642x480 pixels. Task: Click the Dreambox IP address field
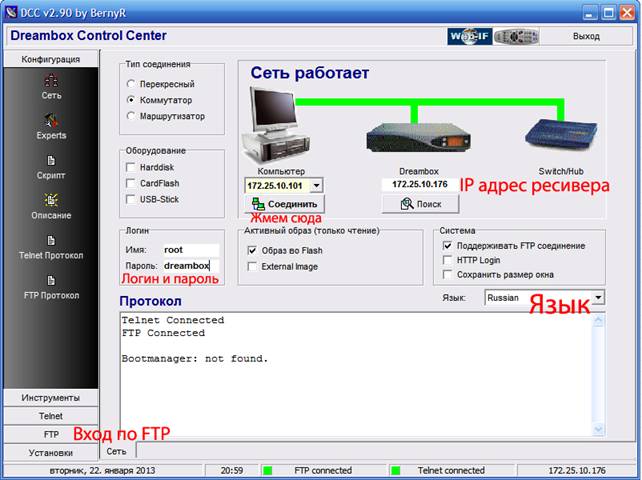click(x=420, y=184)
